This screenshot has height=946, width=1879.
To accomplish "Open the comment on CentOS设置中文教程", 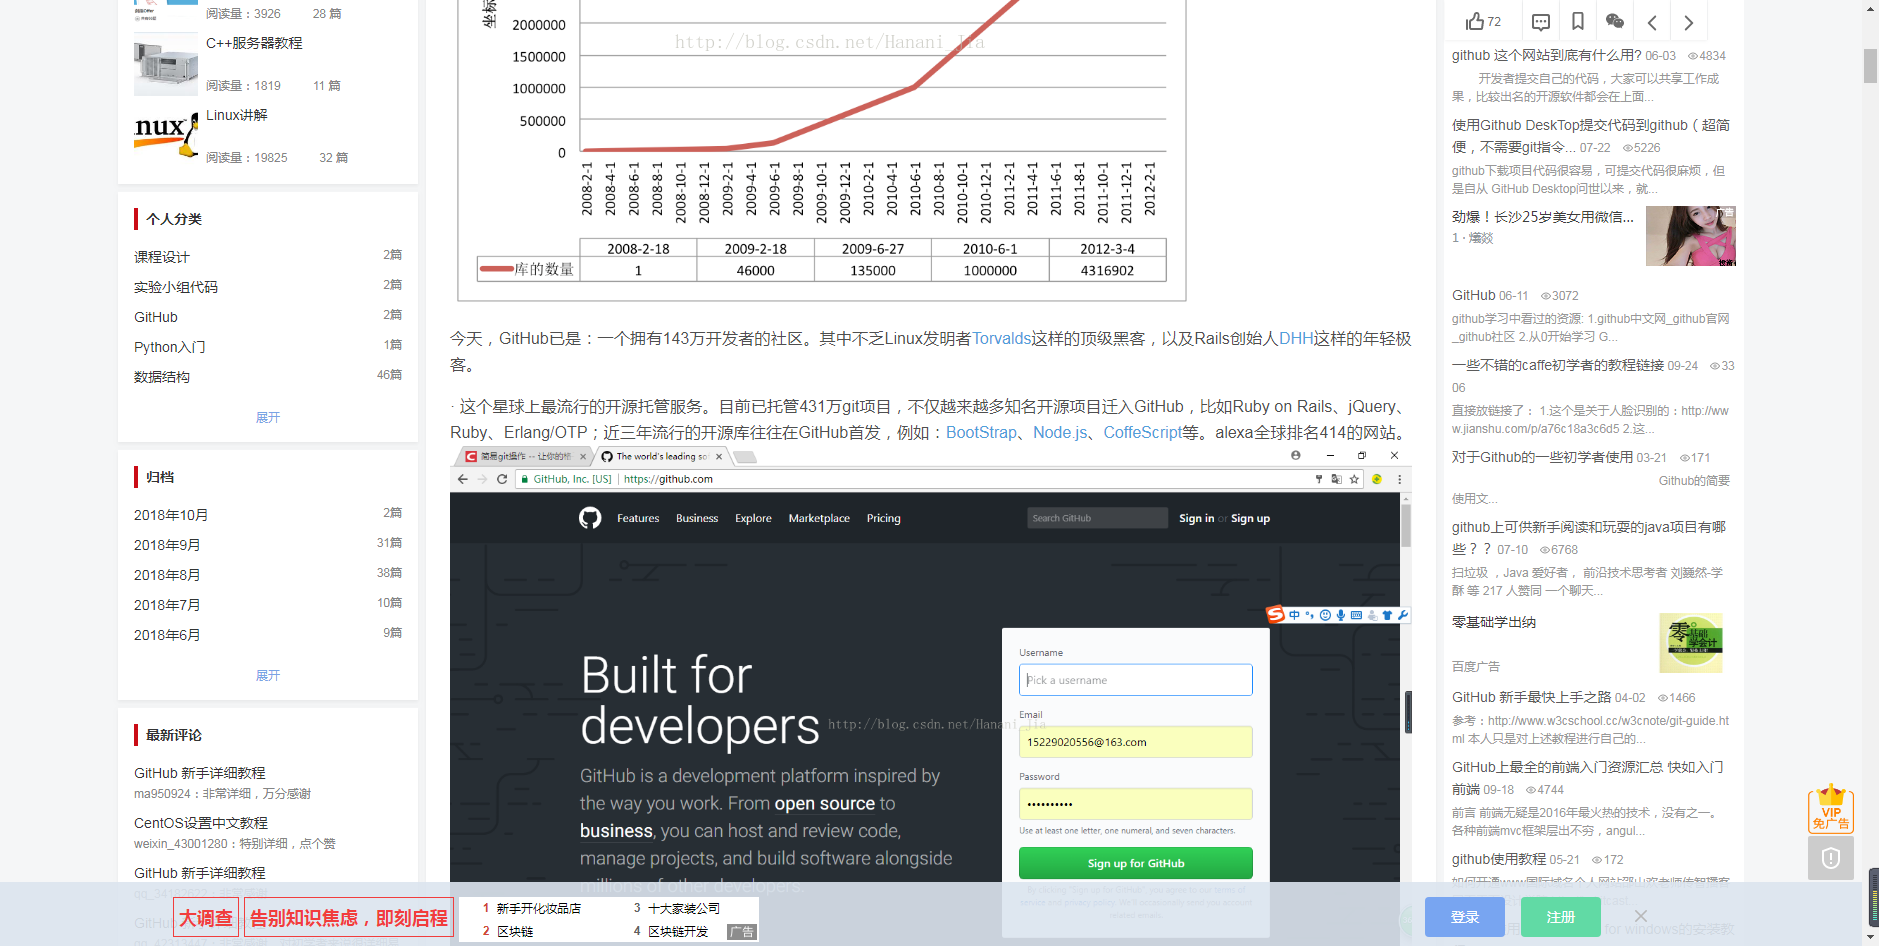I will (x=201, y=823).
